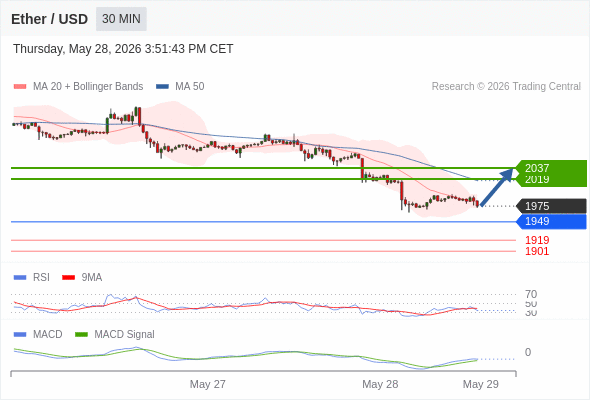Click the MA 20 + Bollinger Bands red swatch
Image resolution: width=590 pixels, height=400 pixels.
pos(20,87)
